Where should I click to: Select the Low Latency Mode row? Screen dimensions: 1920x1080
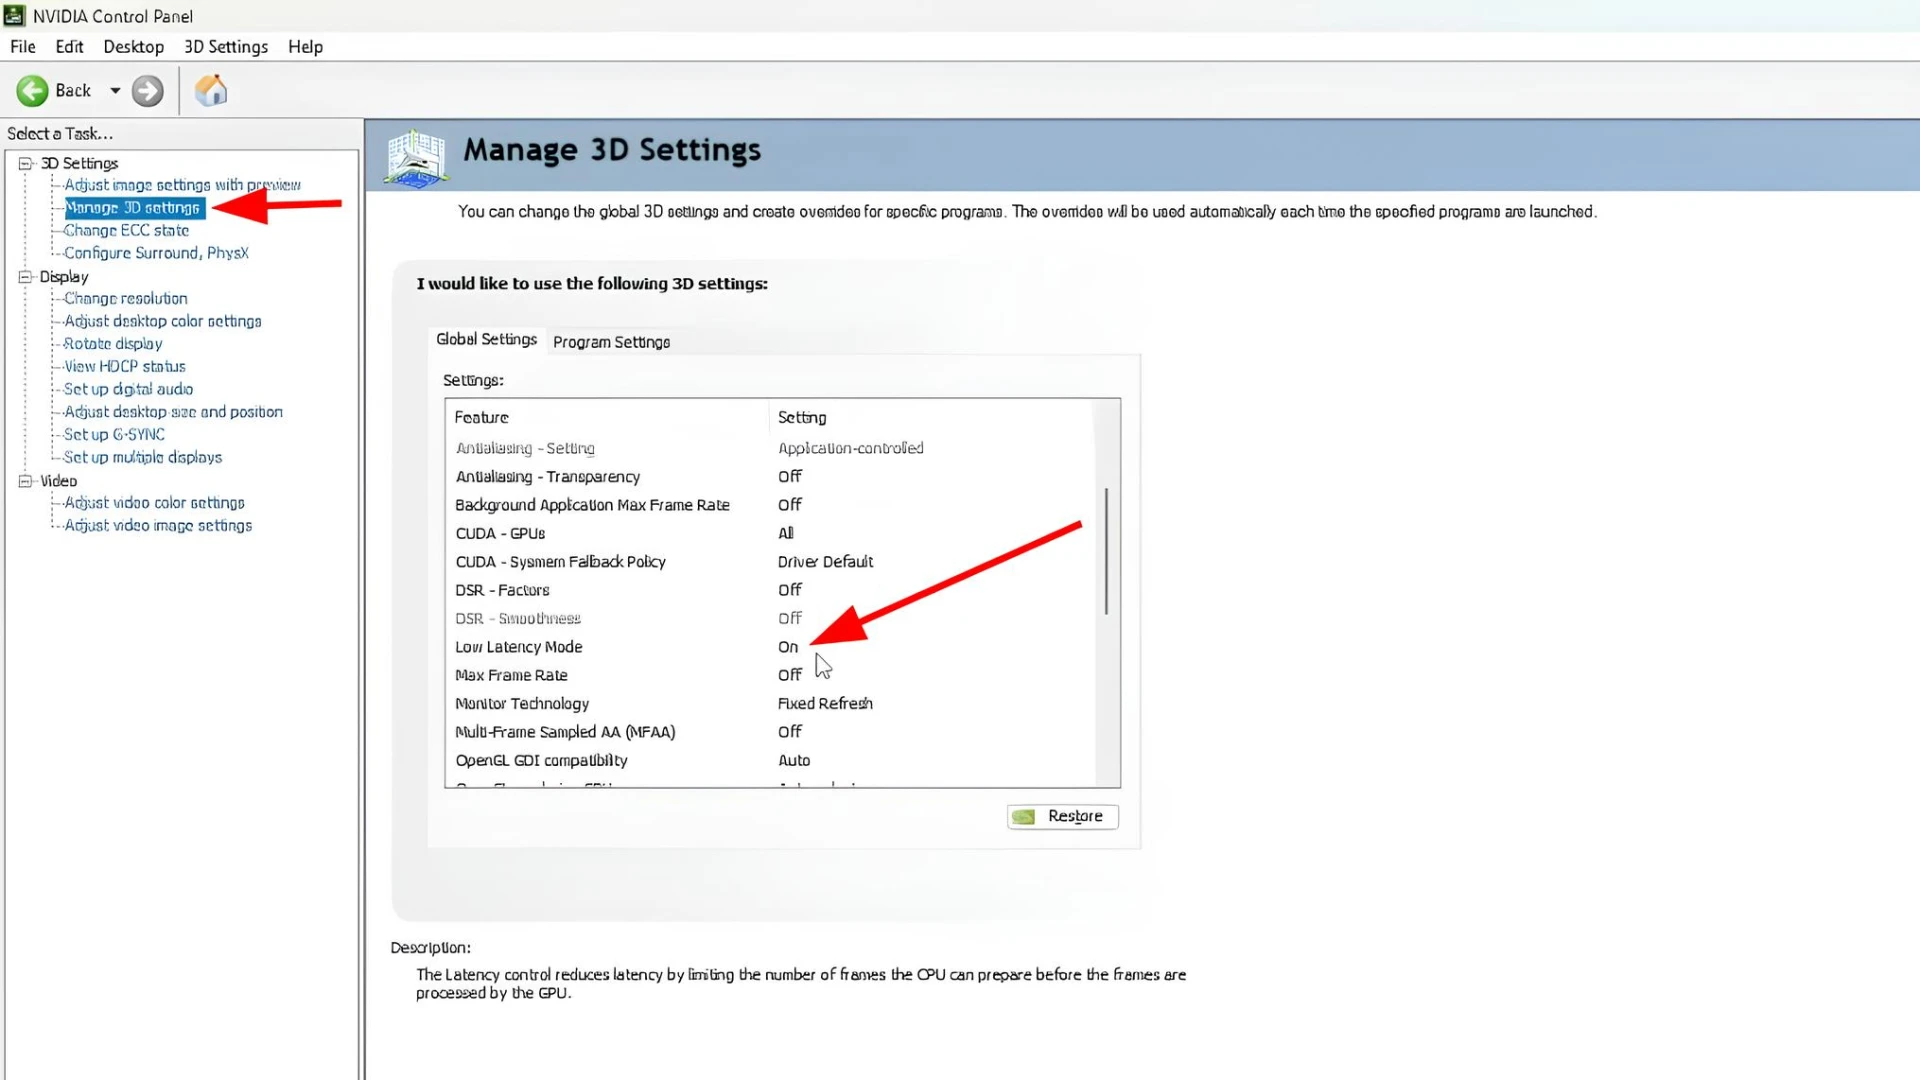coord(770,647)
